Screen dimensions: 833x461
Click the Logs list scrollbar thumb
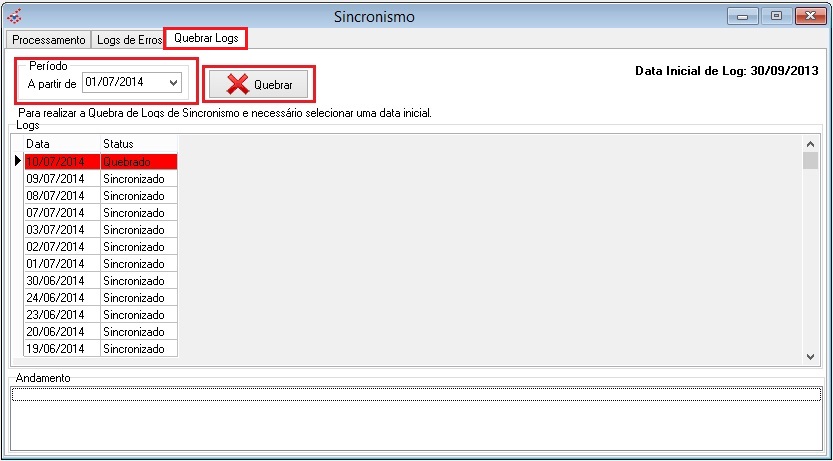[x=810, y=162]
